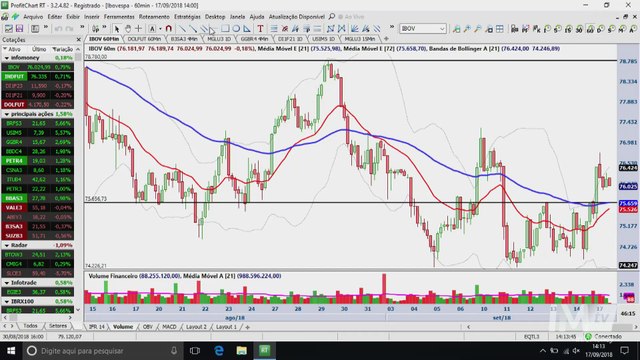Select the ellipse drawing tool
This screenshot has height=360, width=640.
(x=236, y=29)
